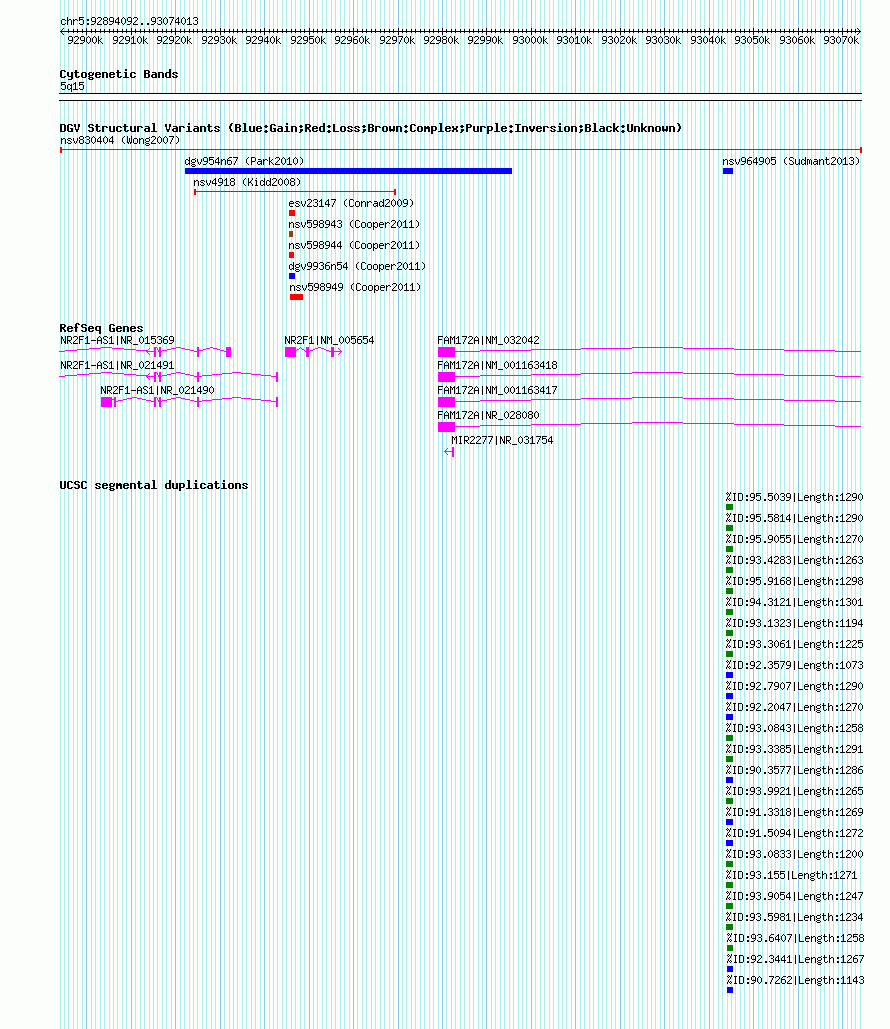Select duplication %ID:90.7262|Length:1143

click(x=795, y=980)
